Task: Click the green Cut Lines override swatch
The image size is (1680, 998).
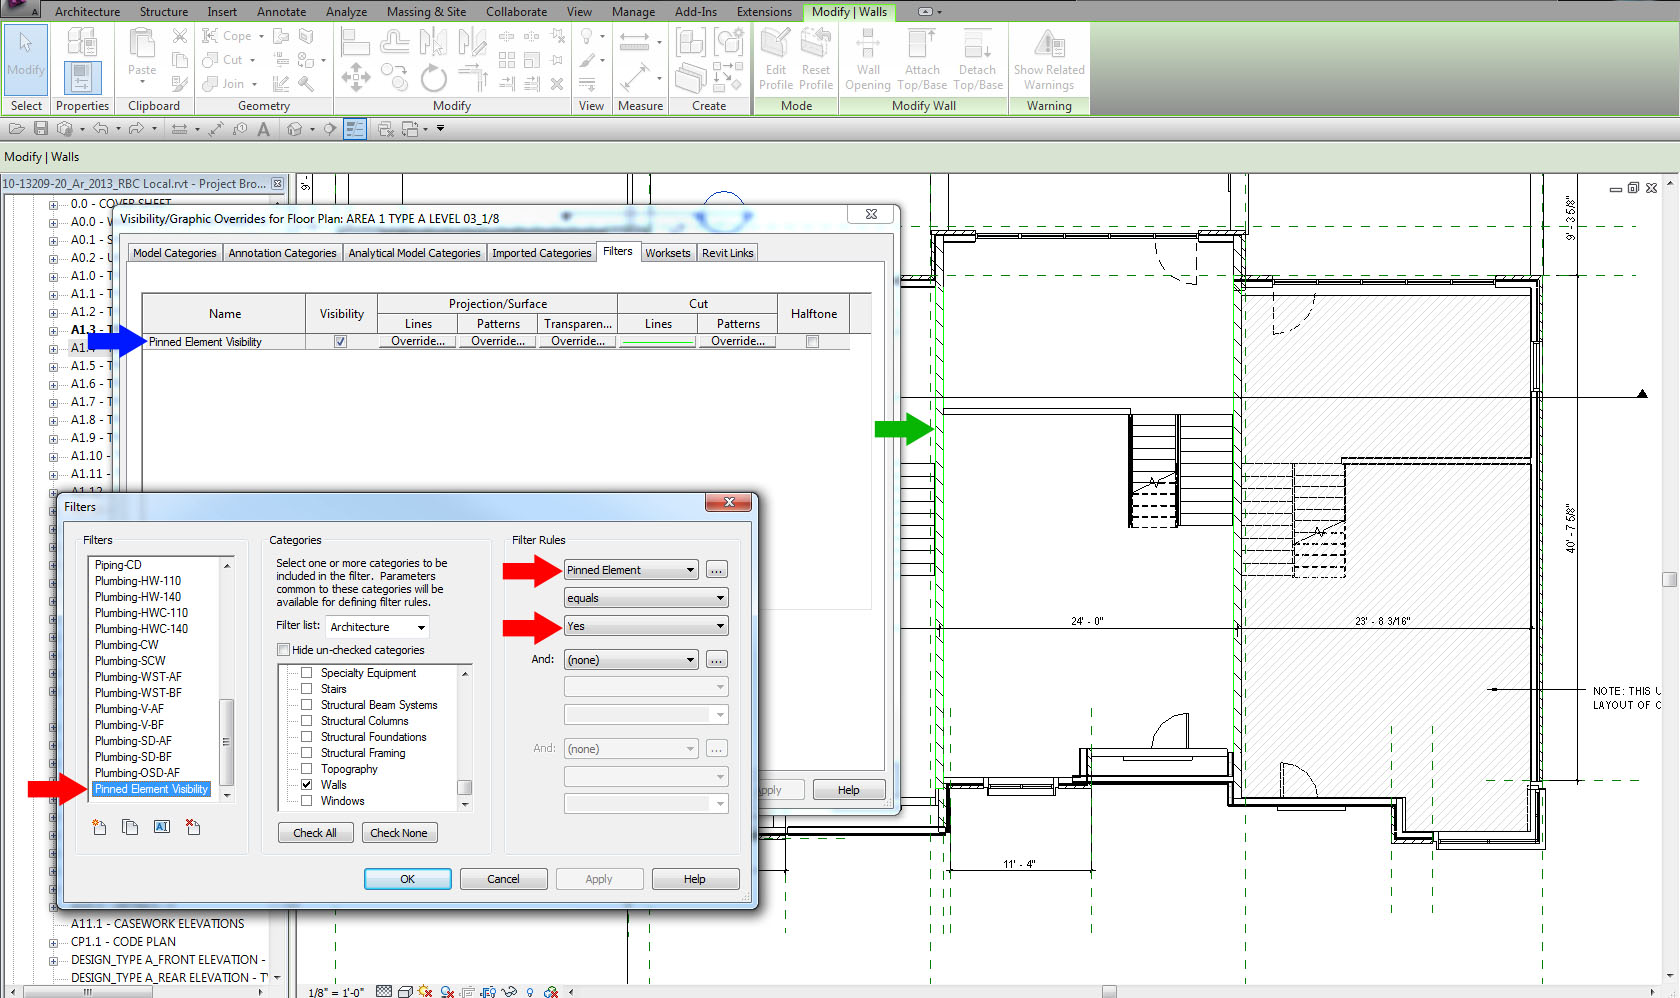Action: (x=657, y=342)
